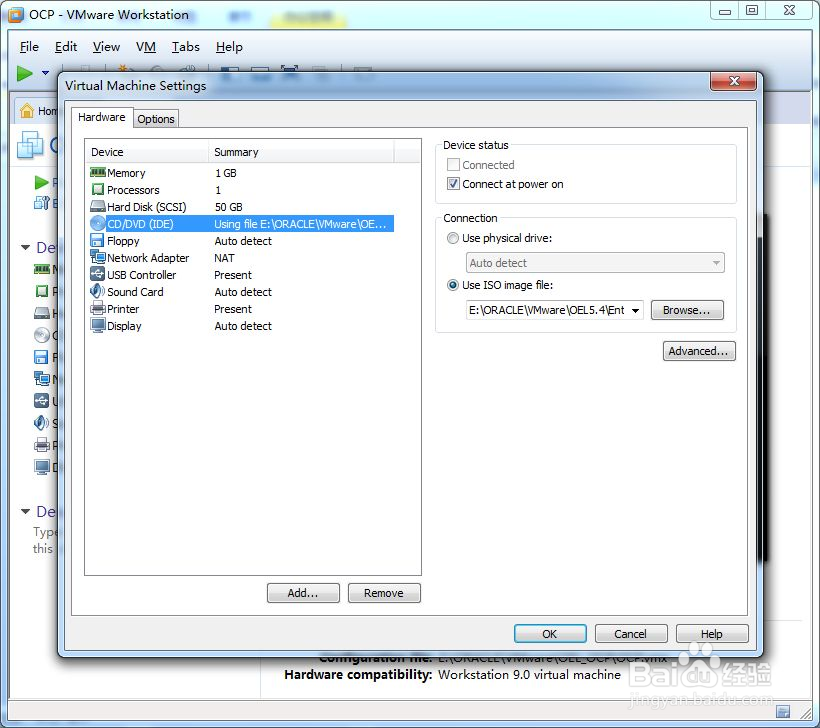
Task: Click the display icon in background sidebar
Action: tap(42, 467)
